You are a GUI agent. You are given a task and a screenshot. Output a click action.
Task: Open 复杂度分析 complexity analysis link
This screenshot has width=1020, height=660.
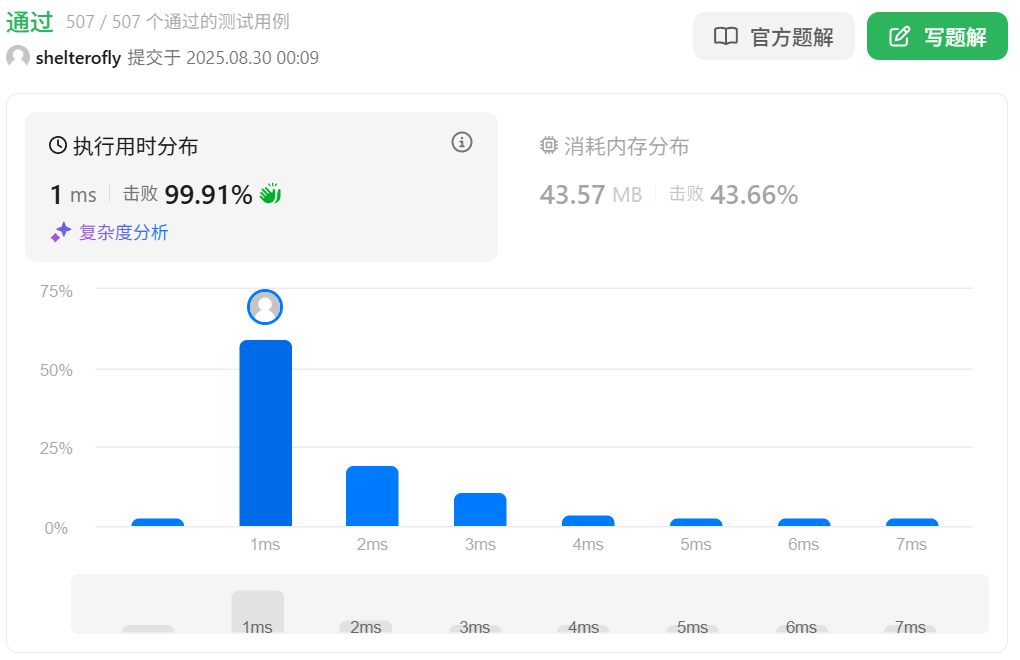pyautogui.click(x=124, y=232)
